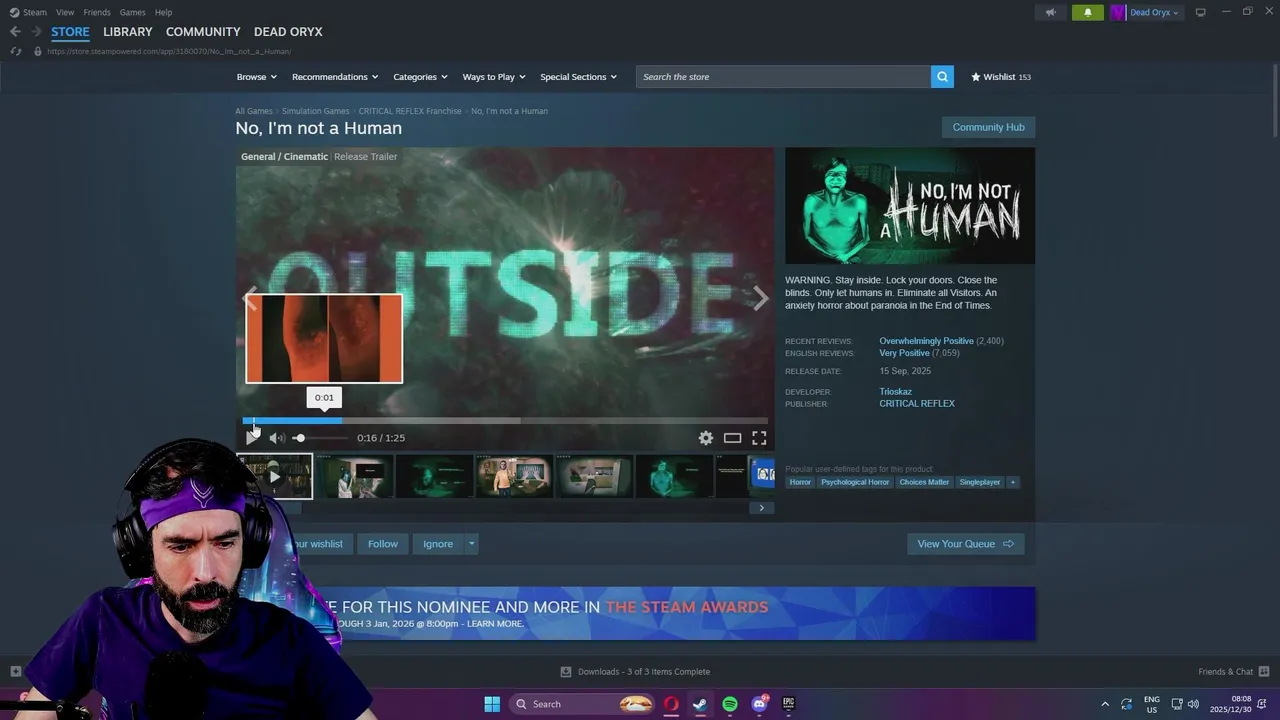Expand the Ways to Play dropdown
This screenshot has width=1280, height=720.
click(x=494, y=77)
